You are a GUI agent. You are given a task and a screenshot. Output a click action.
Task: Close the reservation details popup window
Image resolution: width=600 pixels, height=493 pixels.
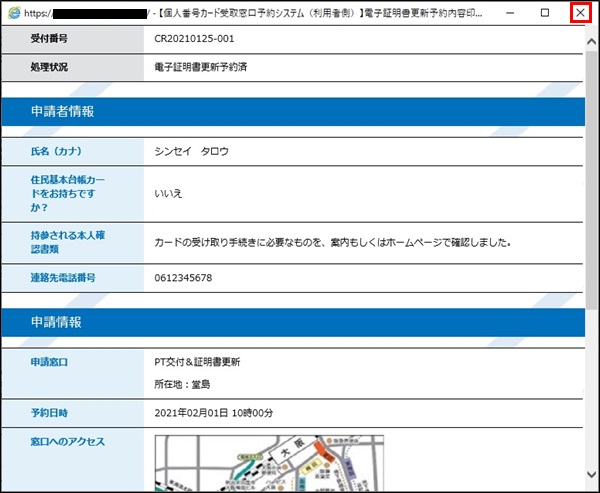click(580, 14)
